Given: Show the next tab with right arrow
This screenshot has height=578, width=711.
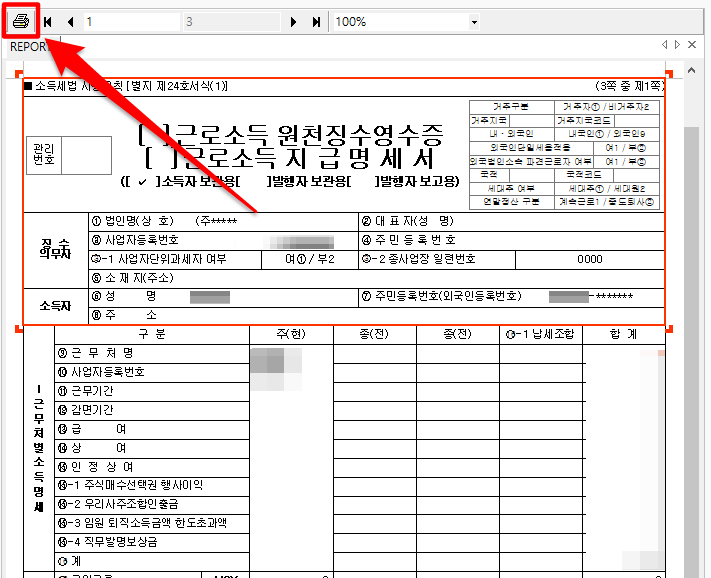Looking at the screenshot, I should pyautogui.click(x=677, y=44).
